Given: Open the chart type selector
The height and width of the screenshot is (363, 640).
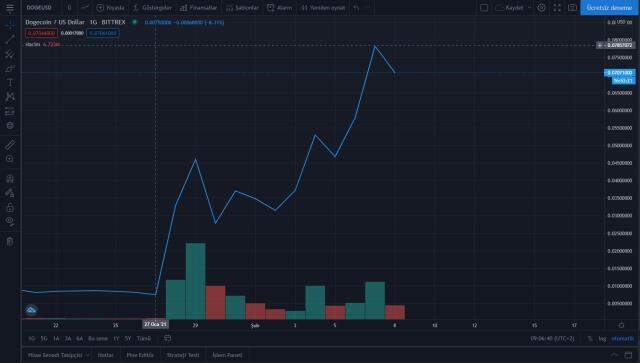Looking at the screenshot, I should pos(84,7).
